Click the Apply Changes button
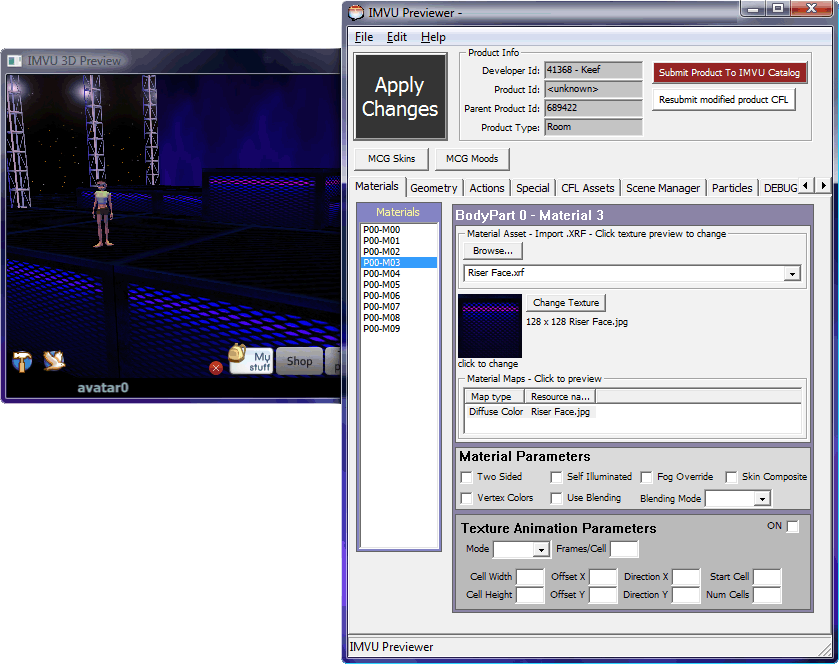Viewport: 839px width, 664px height. [x=400, y=97]
